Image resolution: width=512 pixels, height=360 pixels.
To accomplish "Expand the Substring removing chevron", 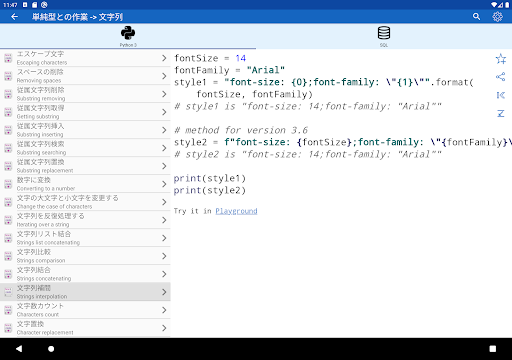I will point(164,94).
